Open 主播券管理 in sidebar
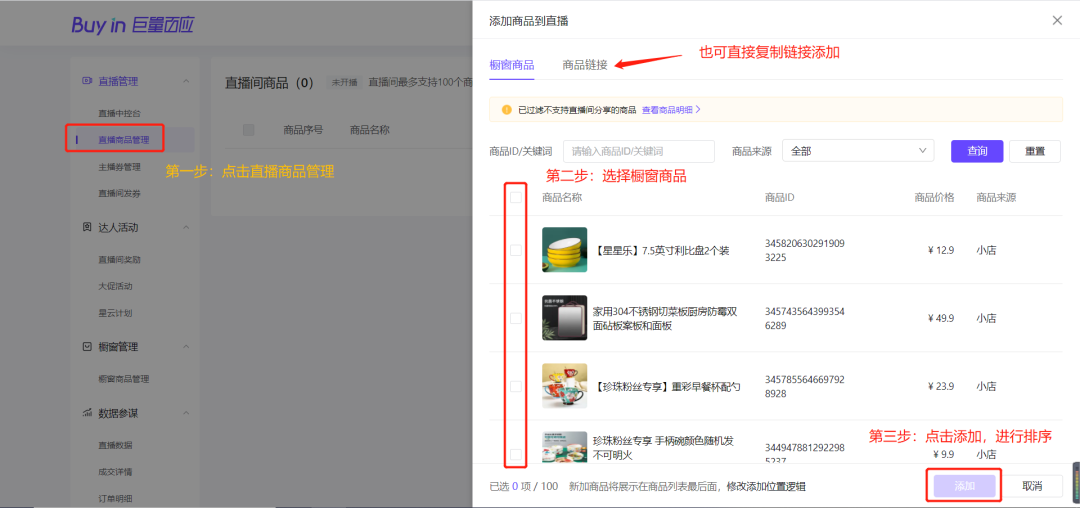This screenshot has width=1080, height=508. [x=119, y=167]
